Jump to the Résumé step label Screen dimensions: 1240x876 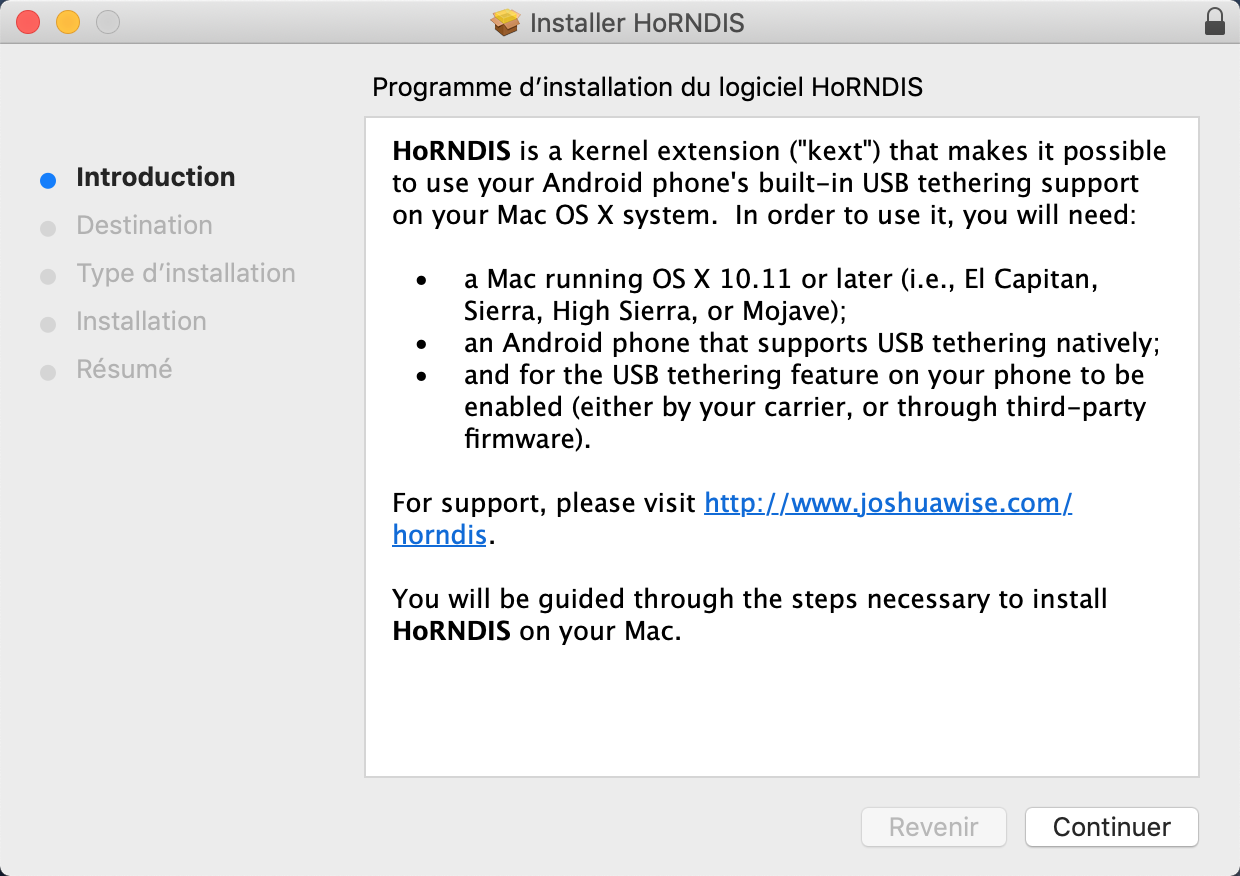[x=124, y=370]
